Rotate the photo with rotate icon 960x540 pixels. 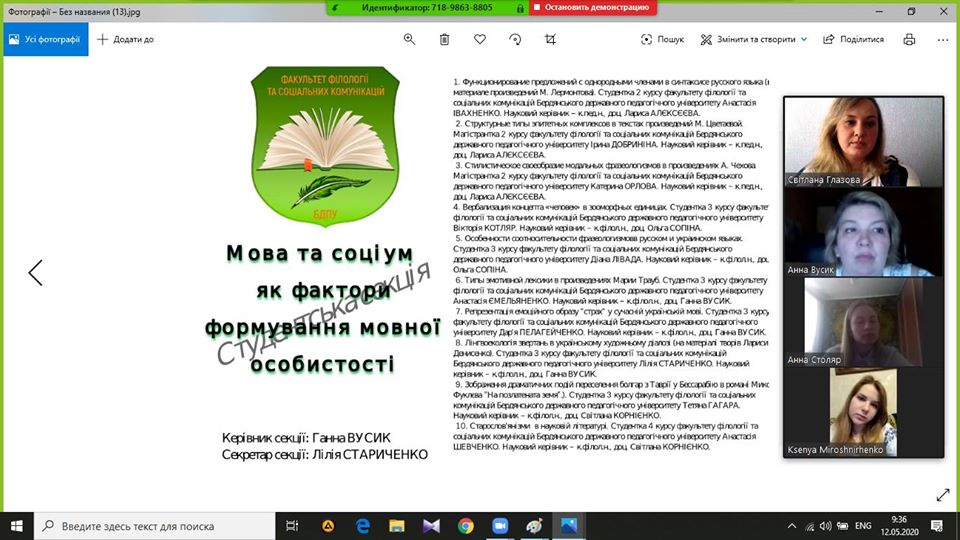click(516, 39)
